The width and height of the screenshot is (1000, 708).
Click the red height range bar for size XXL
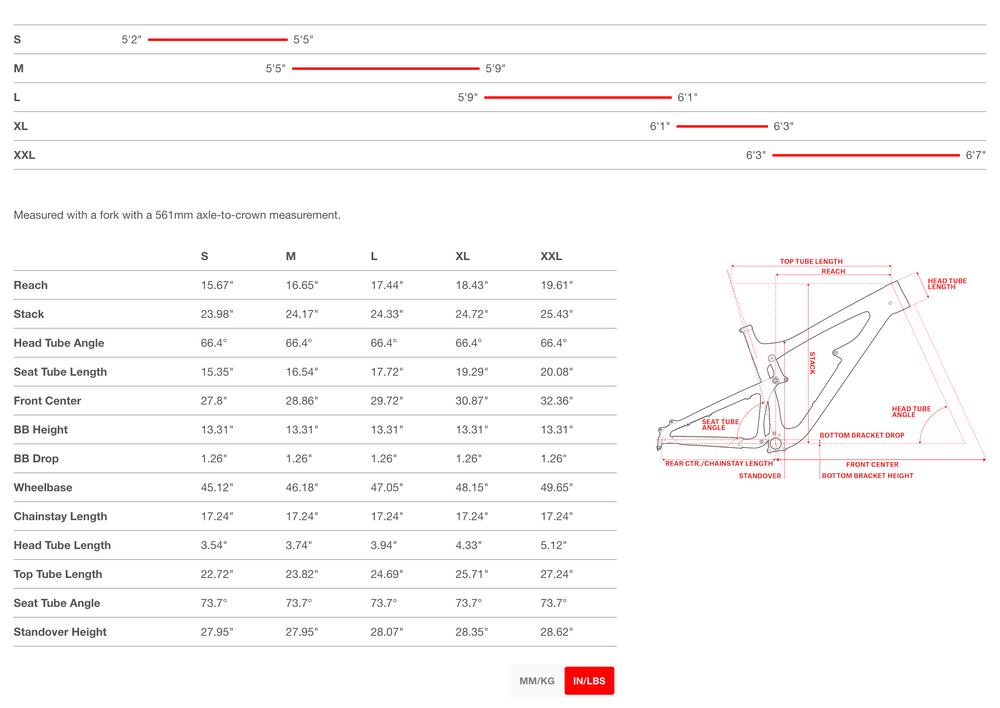pos(865,155)
